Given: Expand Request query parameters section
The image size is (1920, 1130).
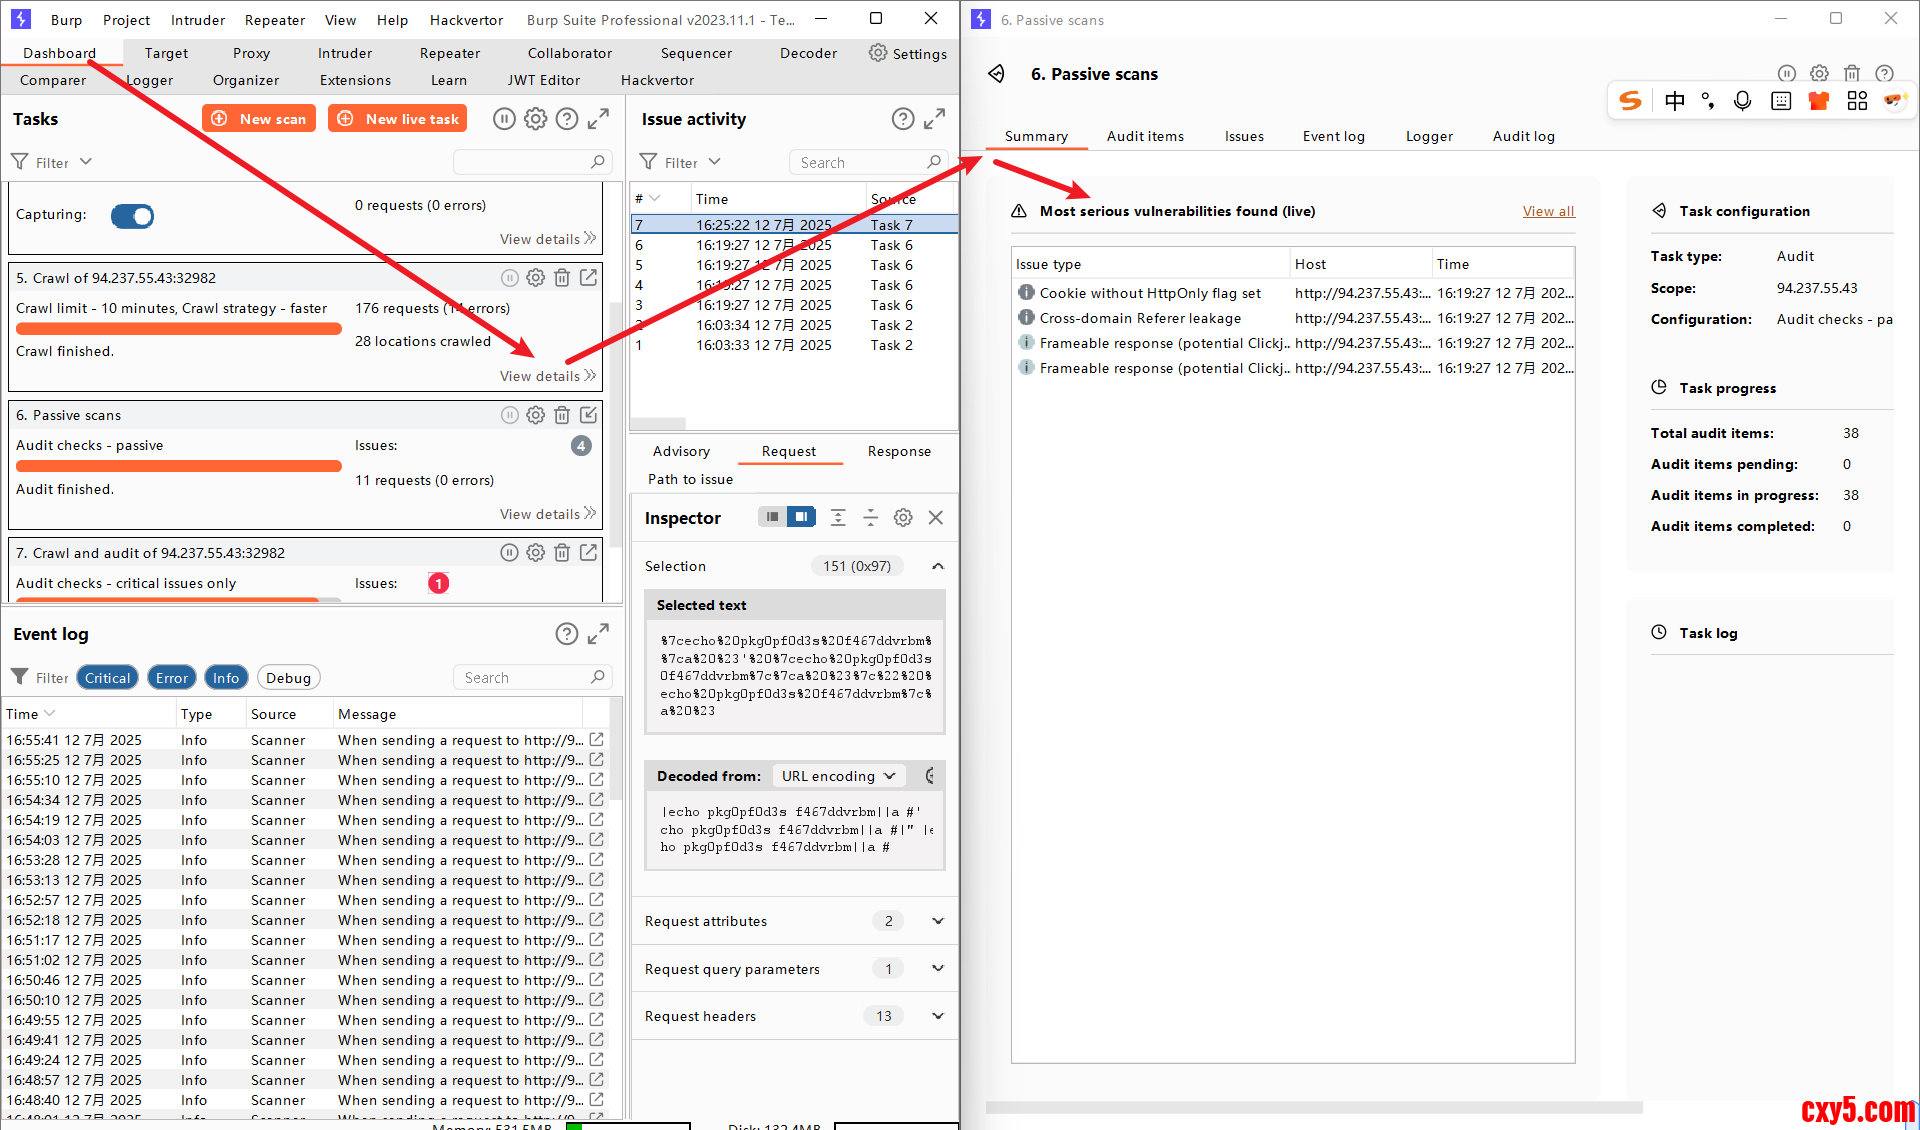Looking at the screenshot, I should [937, 969].
